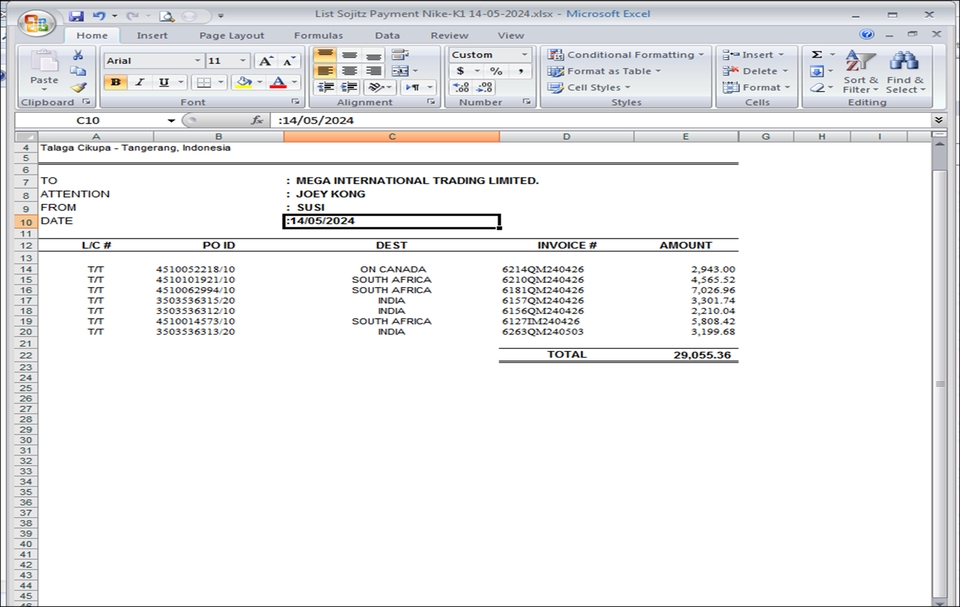Screen dimensions: 960x607
Task: Toggle Center horizontal alignment
Action: (349, 71)
